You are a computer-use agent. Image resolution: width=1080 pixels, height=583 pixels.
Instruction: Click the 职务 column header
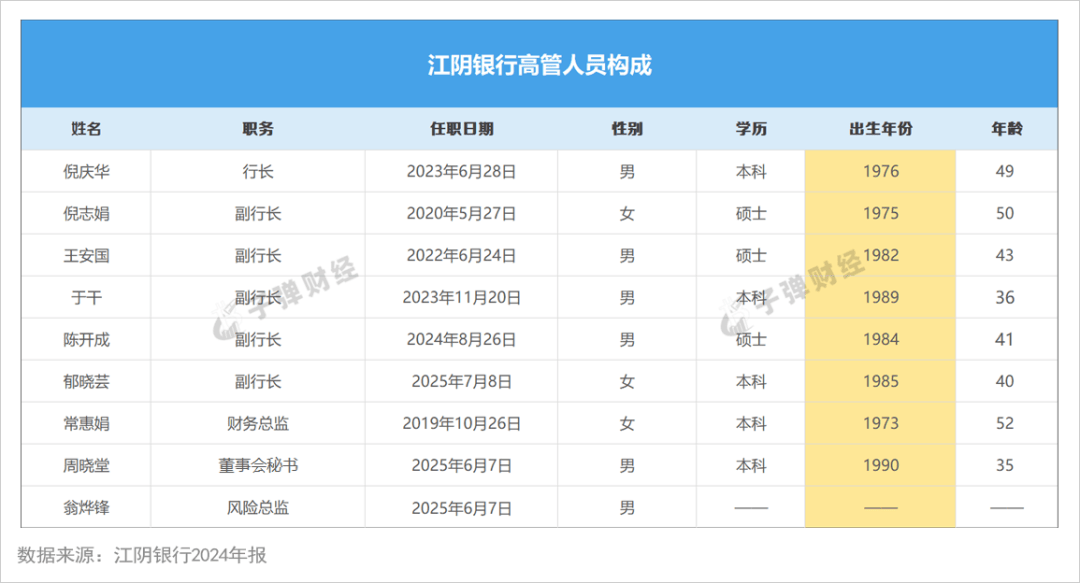point(258,129)
